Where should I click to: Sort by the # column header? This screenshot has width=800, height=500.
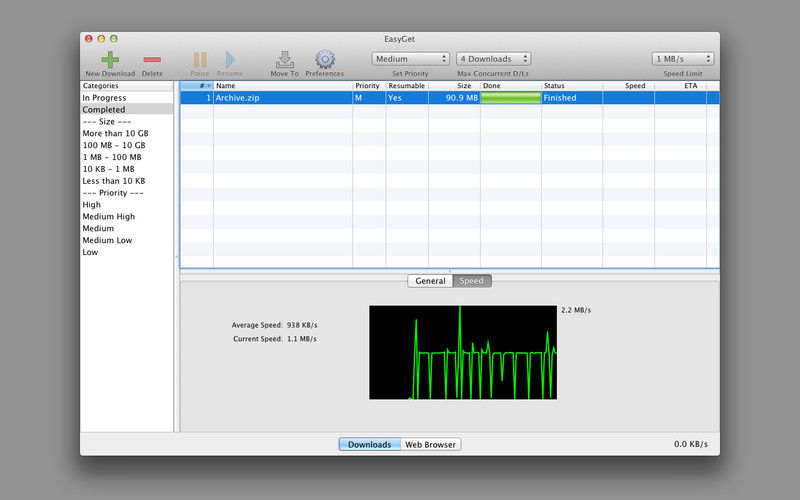[196, 86]
